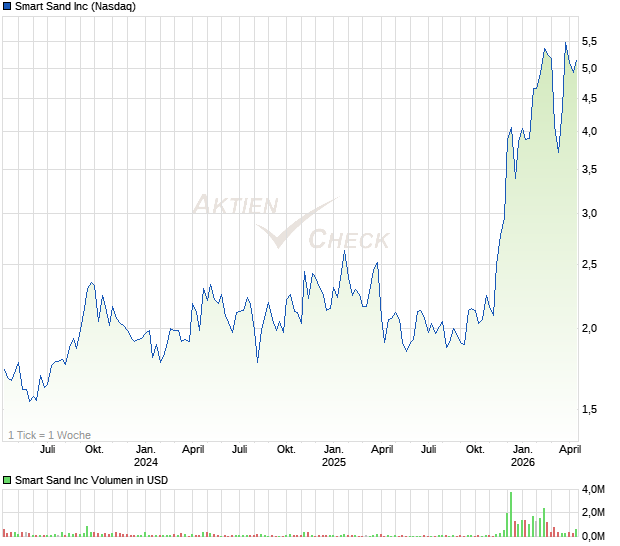
Task: Click the green Volumen legend square
Action: tap(7, 480)
